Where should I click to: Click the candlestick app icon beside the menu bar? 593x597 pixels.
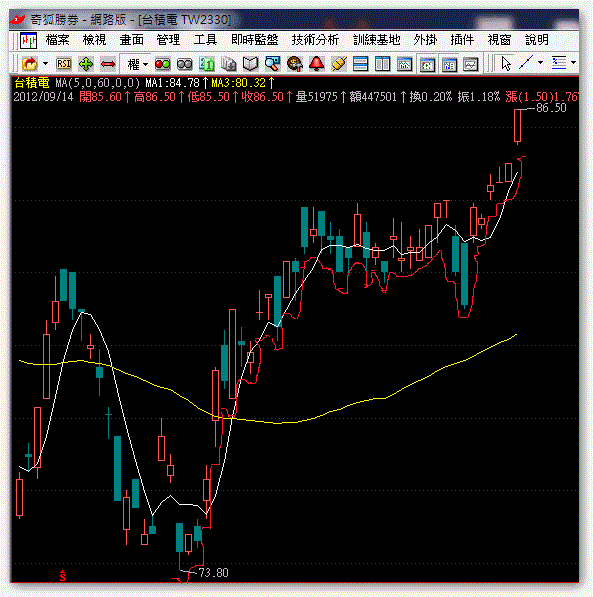tap(29, 40)
